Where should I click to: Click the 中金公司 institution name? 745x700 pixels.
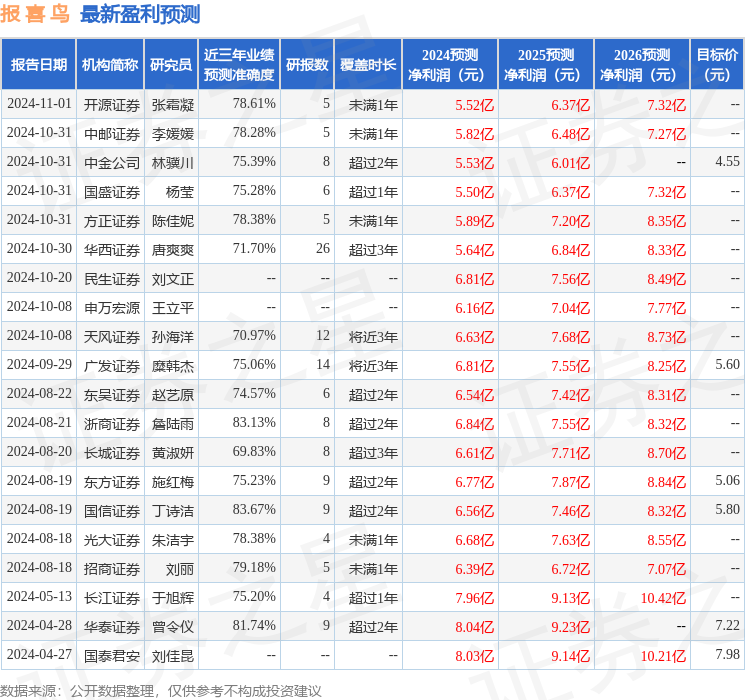coord(111,162)
